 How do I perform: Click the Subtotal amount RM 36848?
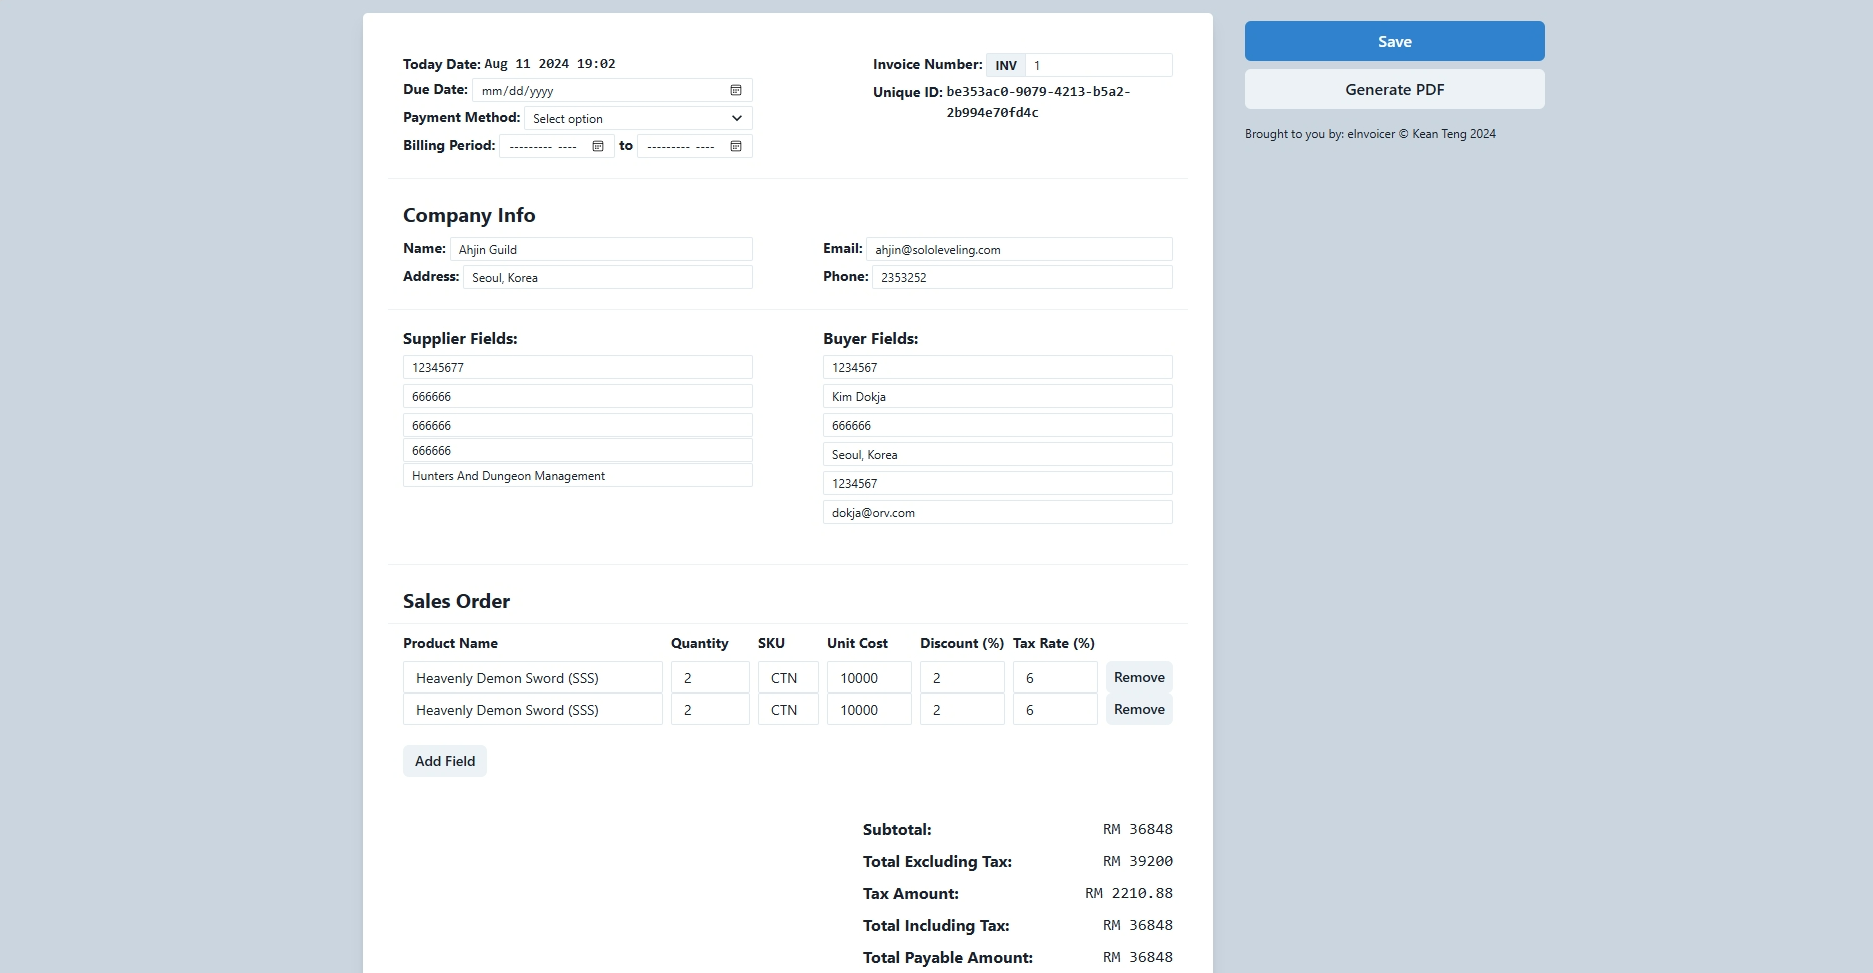pyautogui.click(x=1138, y=829)
